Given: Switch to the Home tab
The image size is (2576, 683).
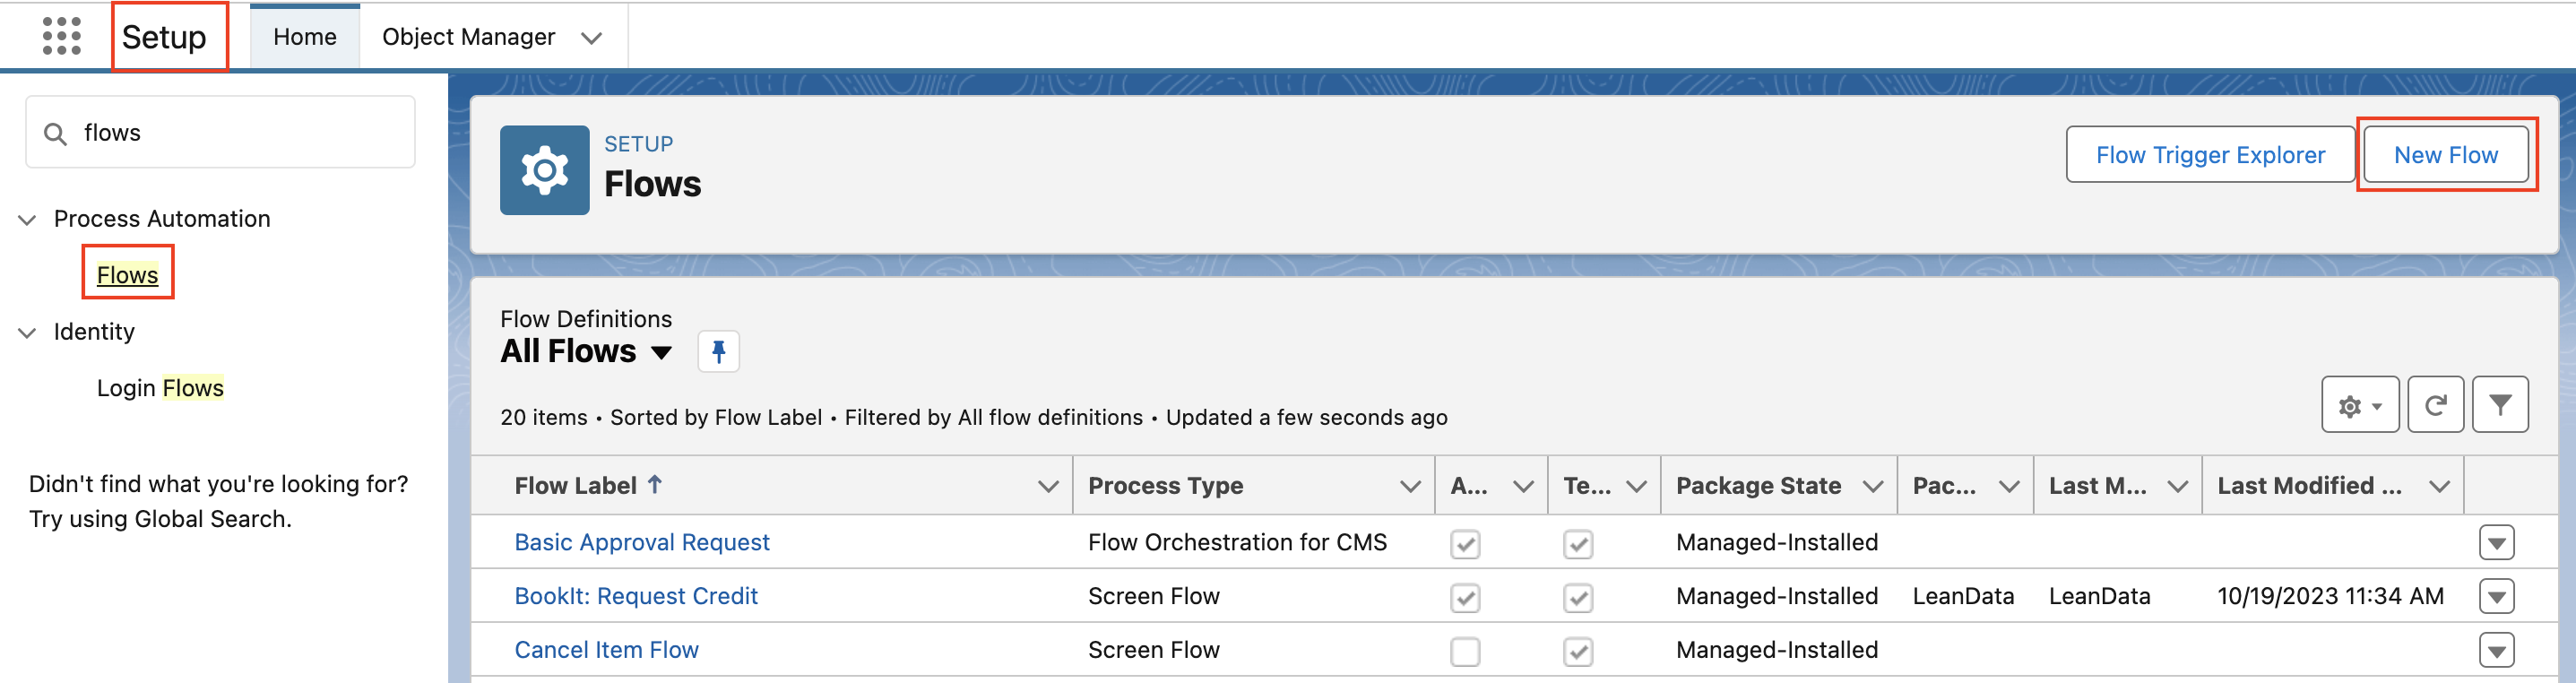Looking at the screenshot, I should [x=304, y=37].
